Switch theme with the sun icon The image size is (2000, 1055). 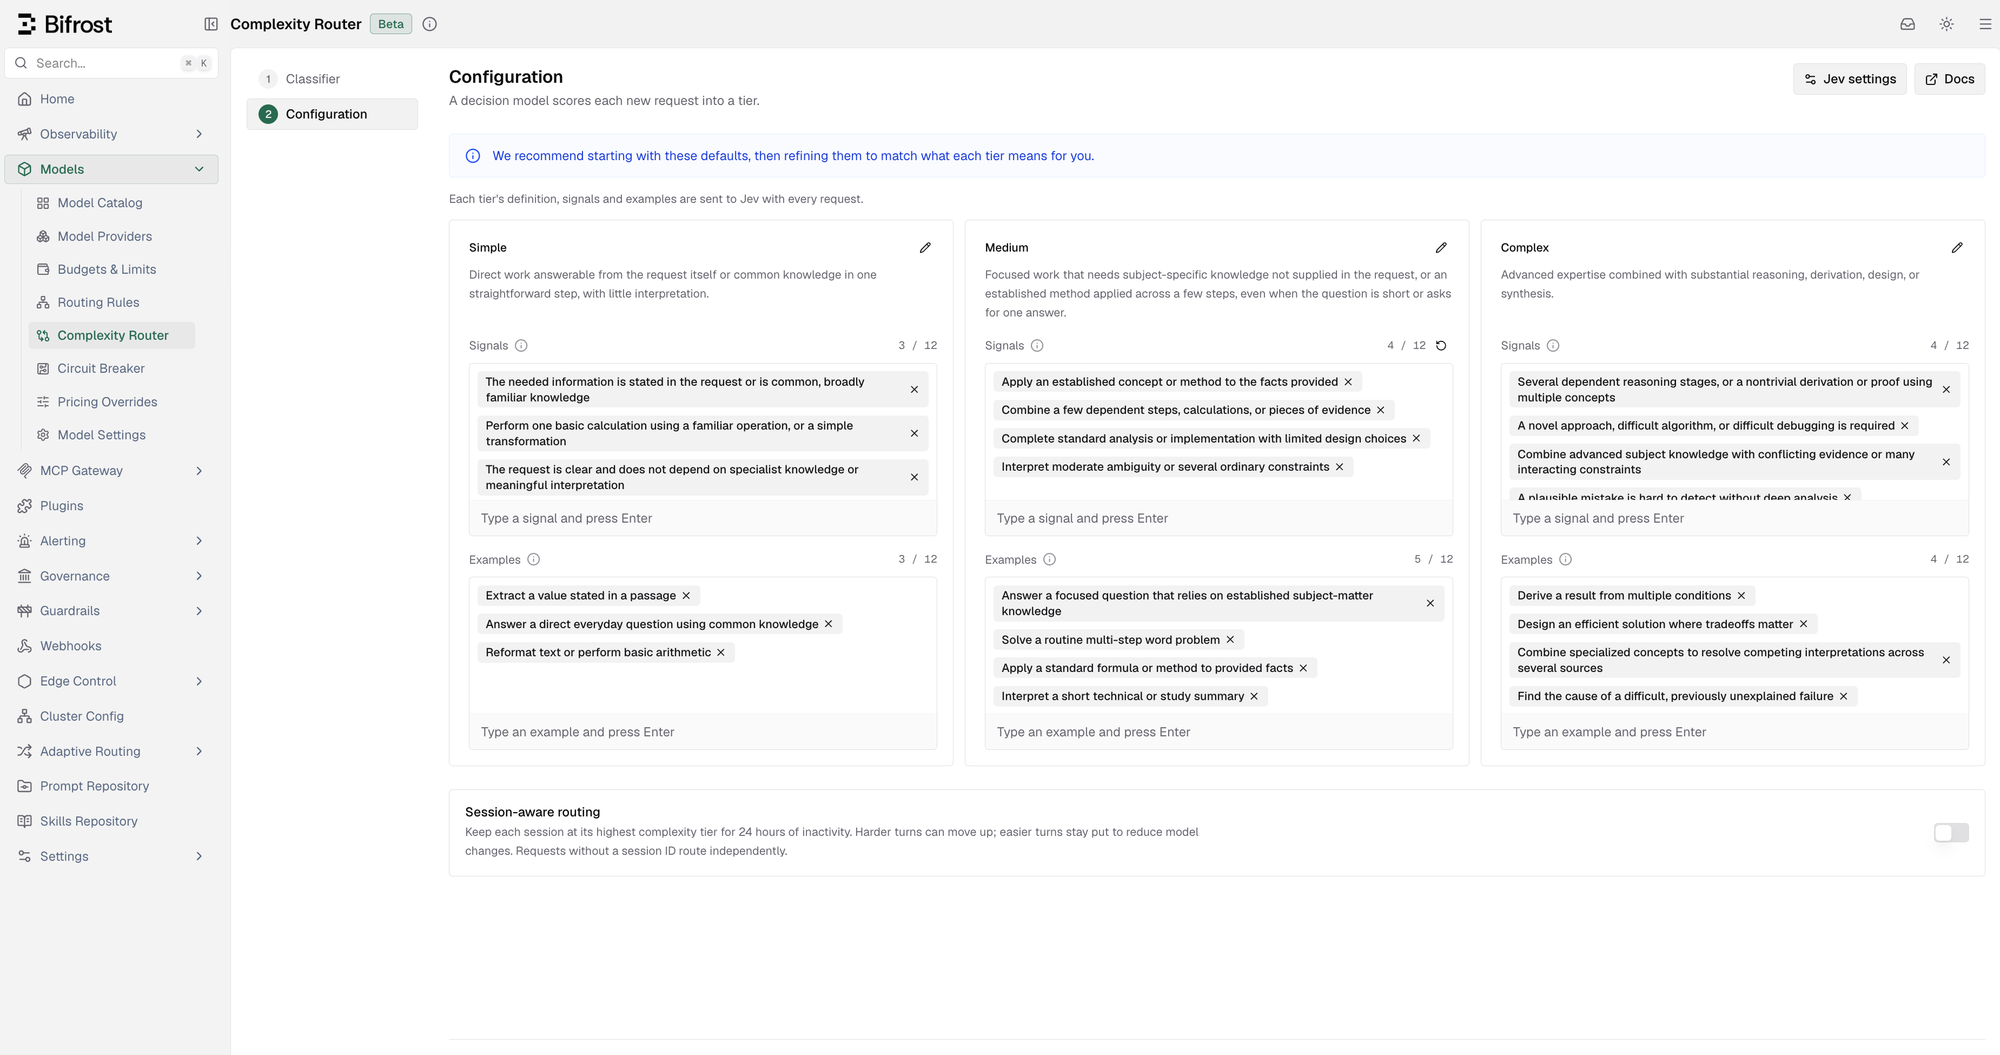point(1947,24)
